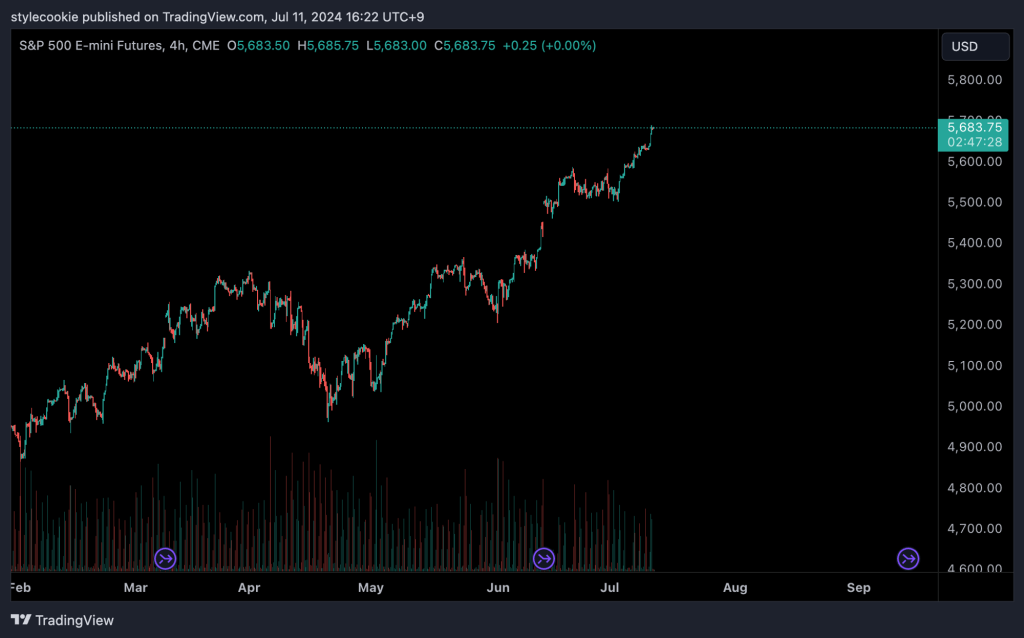Click the Close value 5,683.75 in legend
The image size is (1024, 638).
[468, 46]
